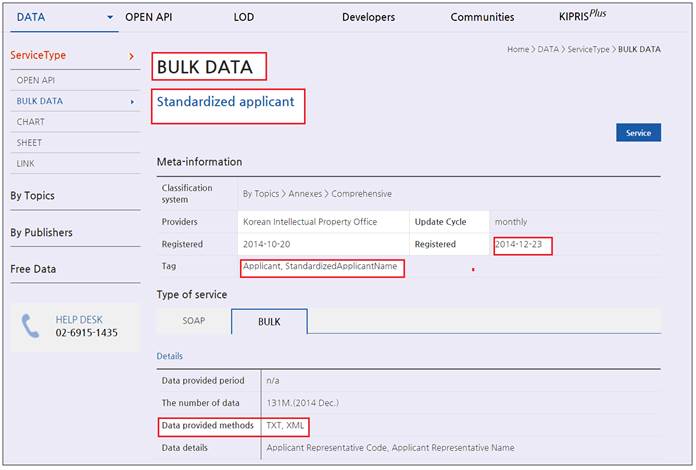Select the ServiceType sidebar heading
This screenshot has height=470, width=696.
38,55
